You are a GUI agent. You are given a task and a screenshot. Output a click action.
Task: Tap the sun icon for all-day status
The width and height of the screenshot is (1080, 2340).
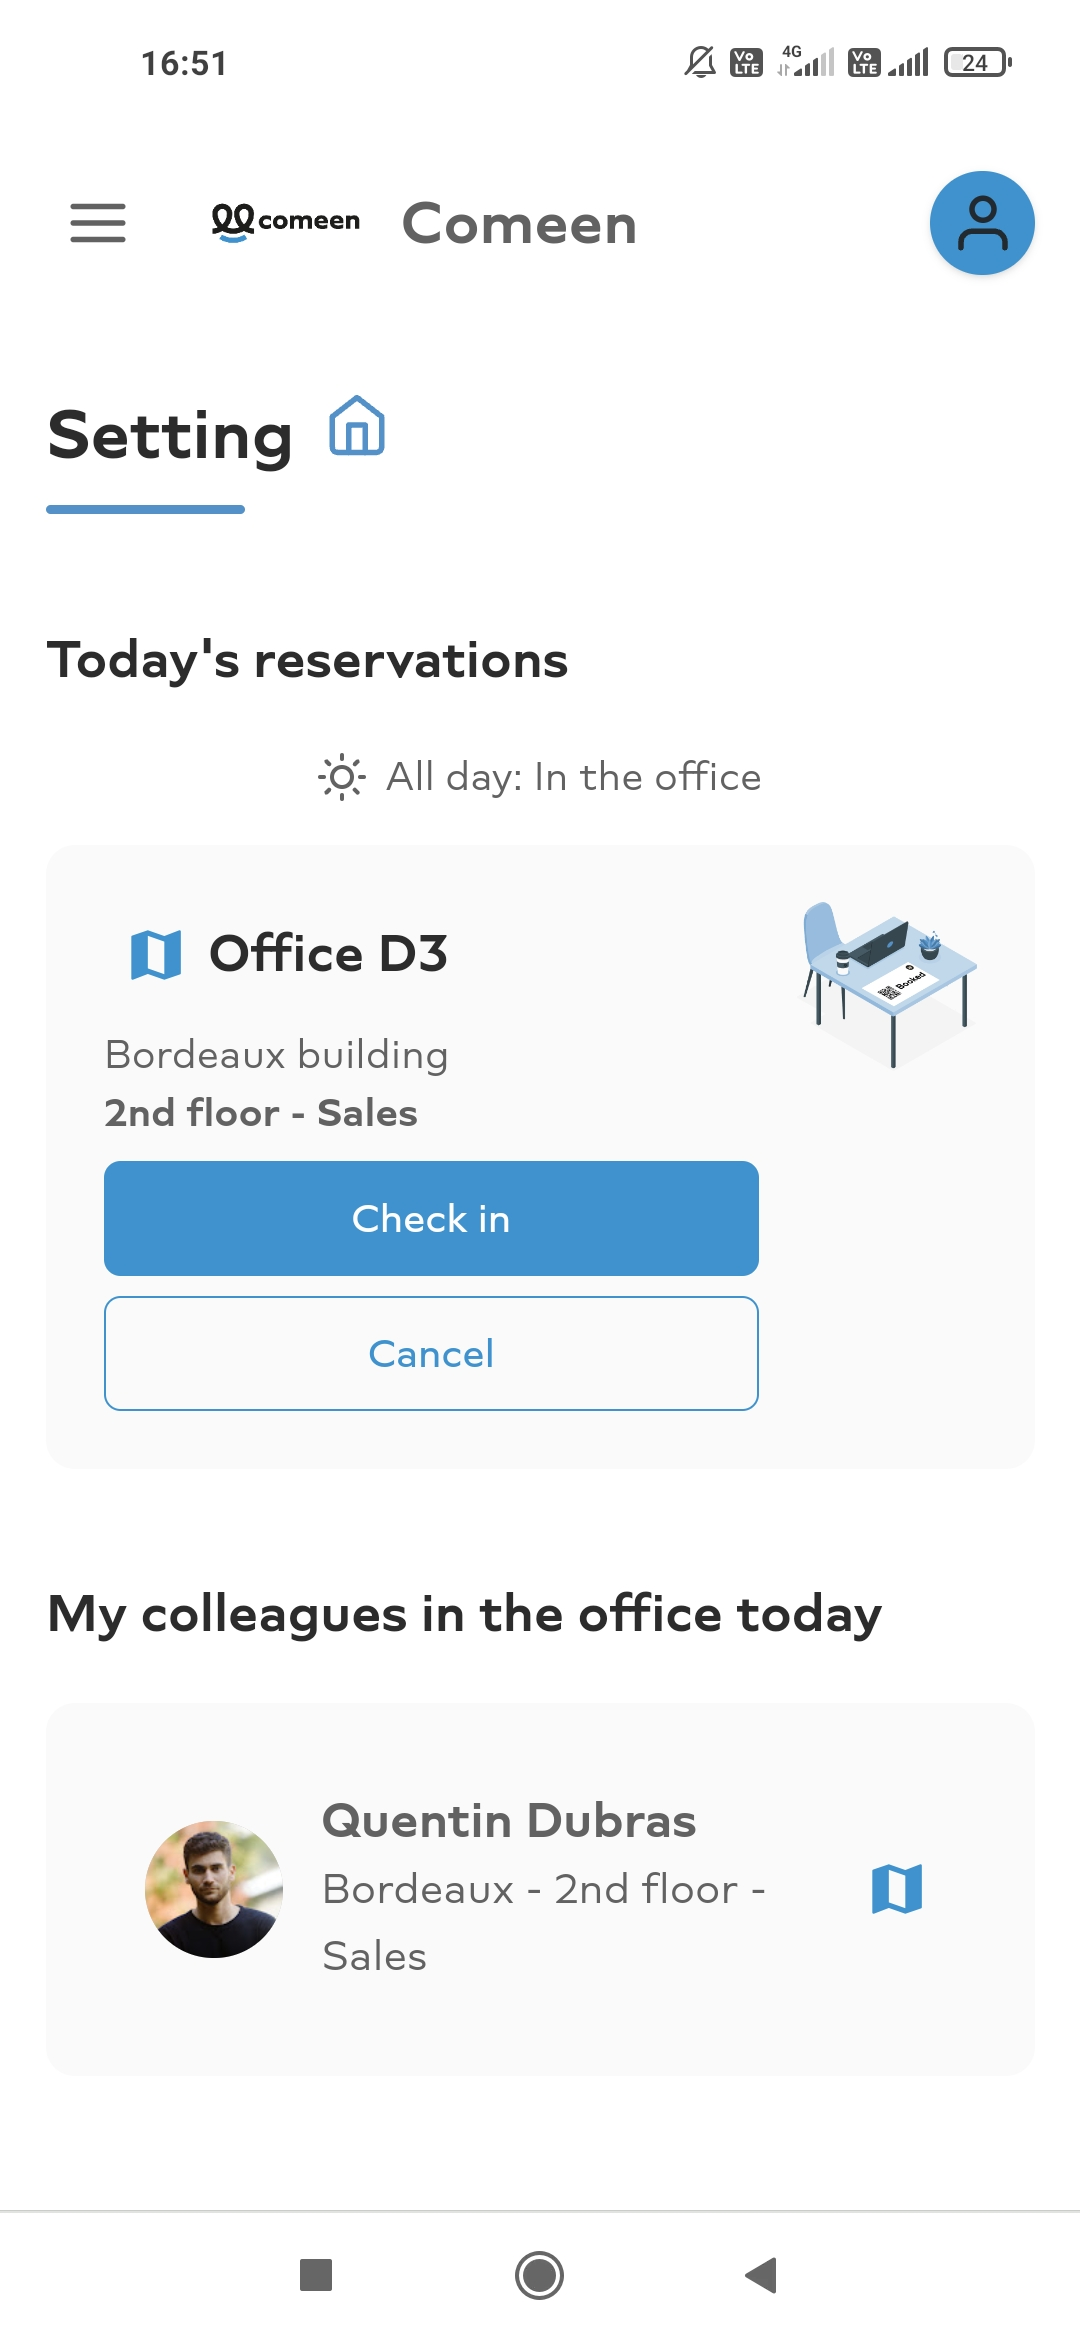(342, 777)
